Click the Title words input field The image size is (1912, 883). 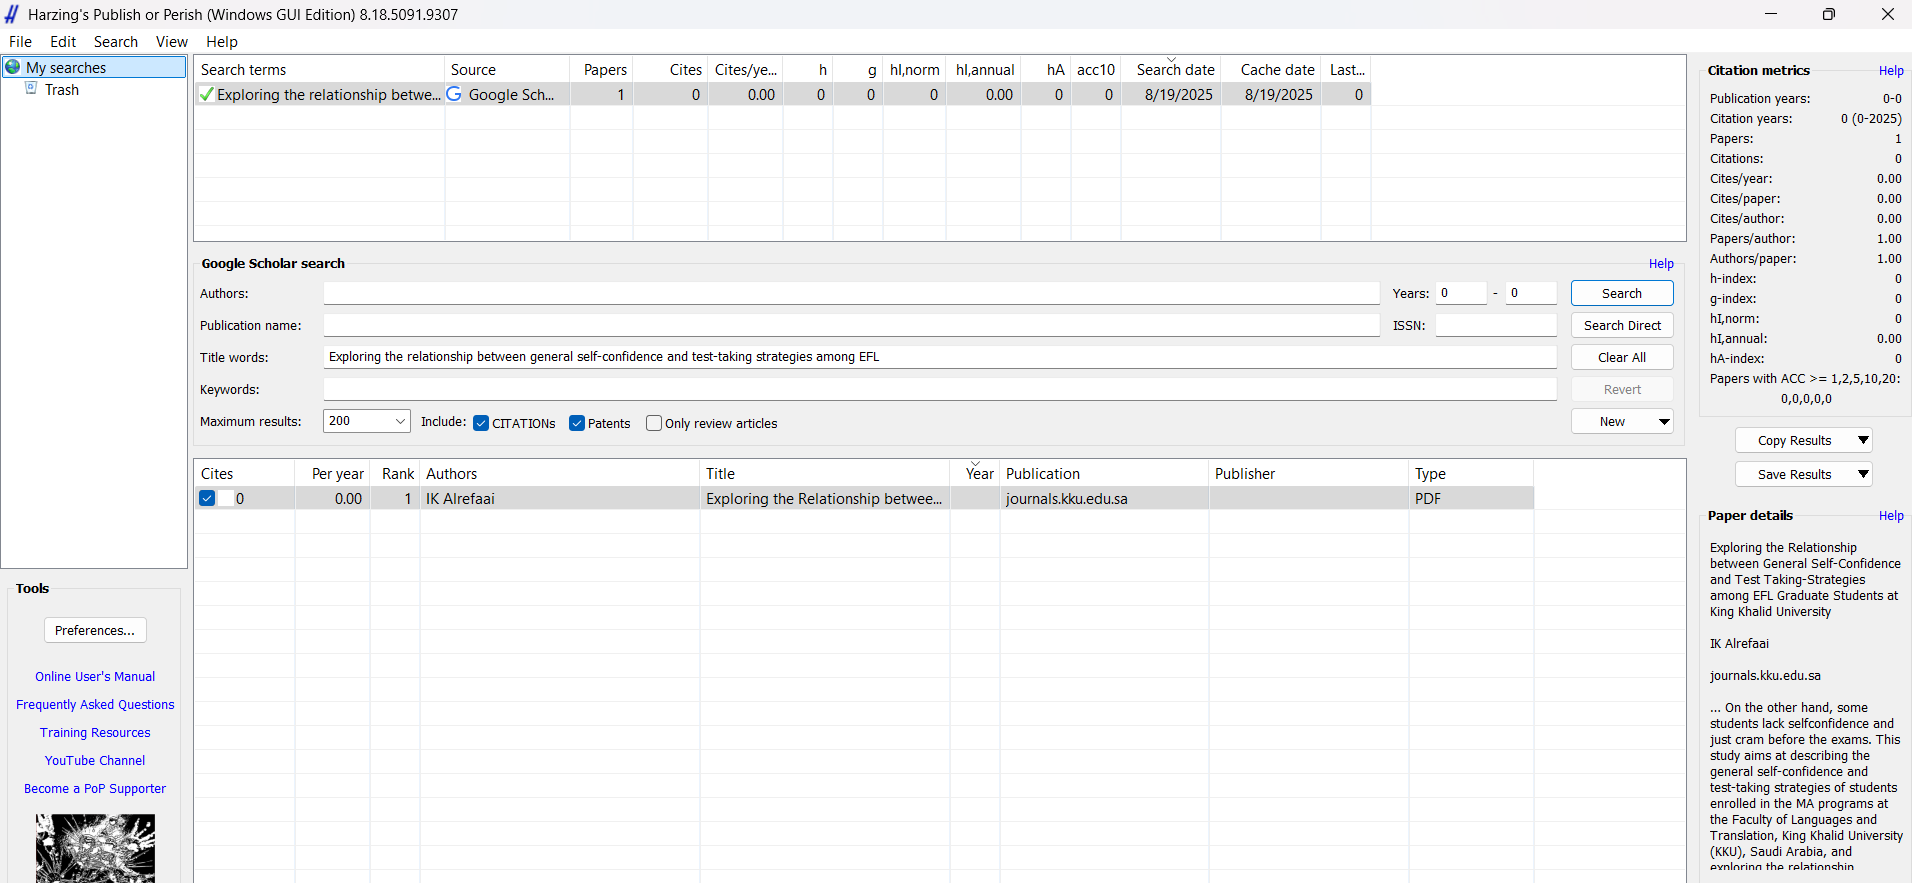[940, 357]
